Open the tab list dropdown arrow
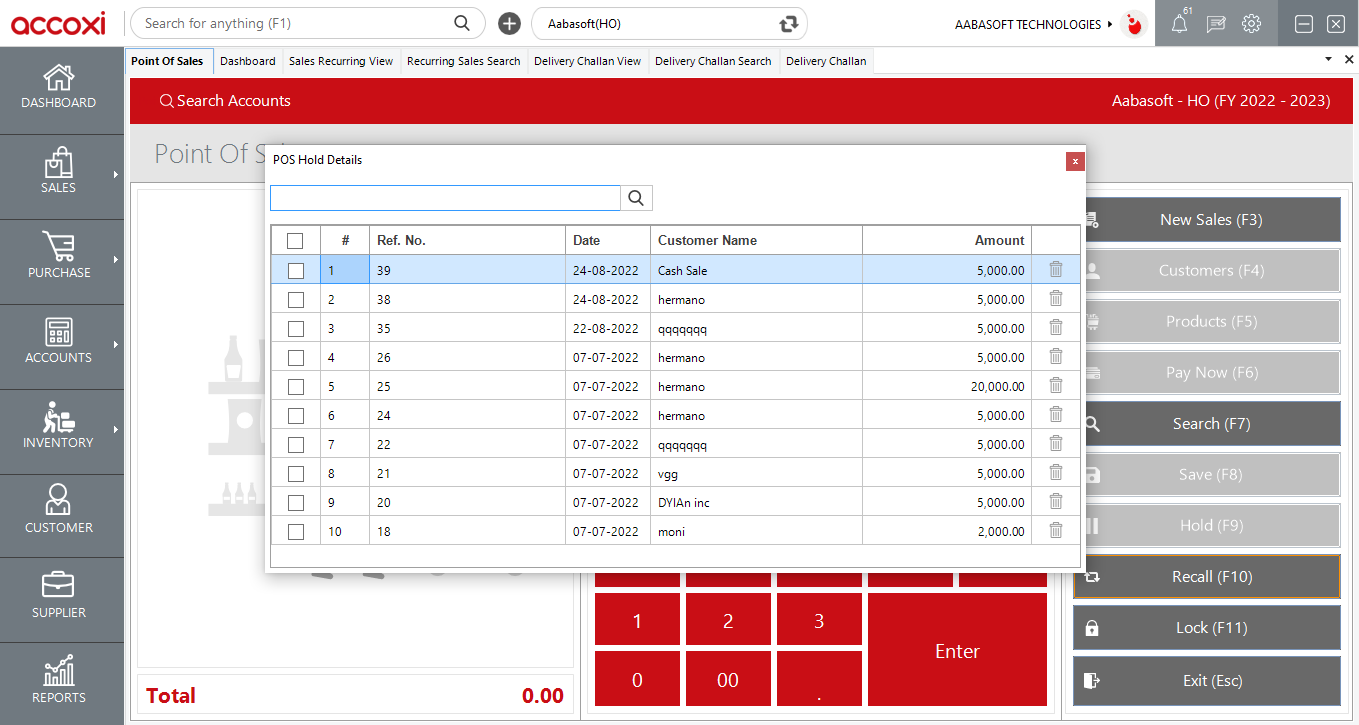1359x725 pixels. pos(1328,60)
